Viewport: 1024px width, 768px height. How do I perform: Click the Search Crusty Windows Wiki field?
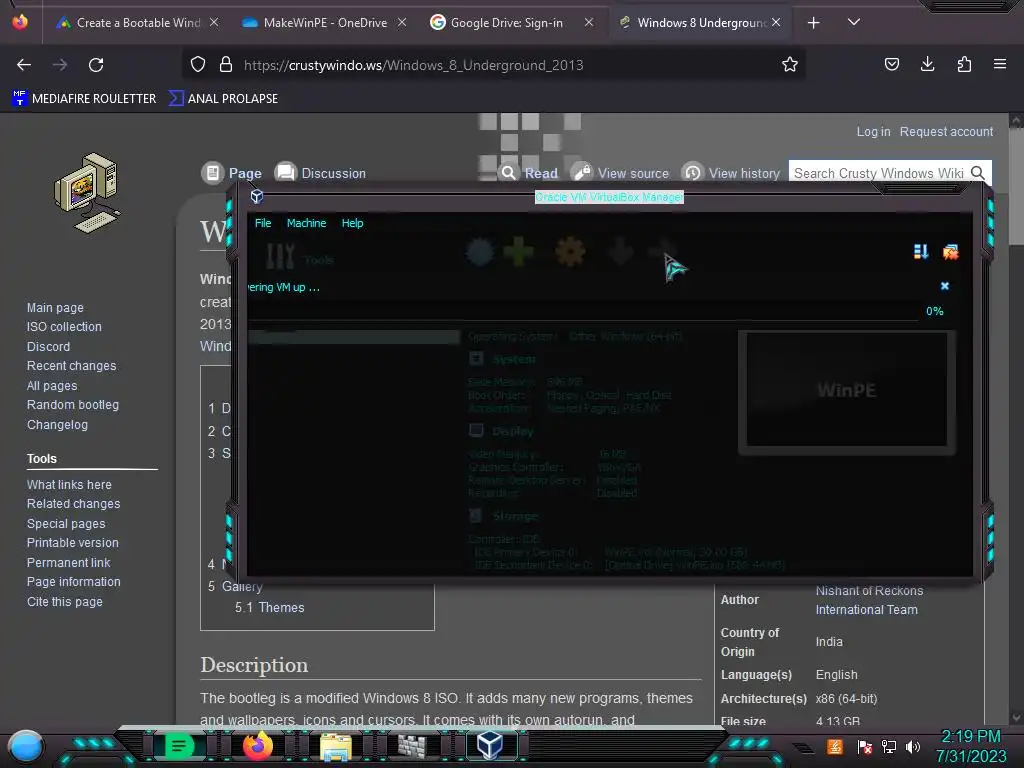pyautogui.click(x=879, y=173)
